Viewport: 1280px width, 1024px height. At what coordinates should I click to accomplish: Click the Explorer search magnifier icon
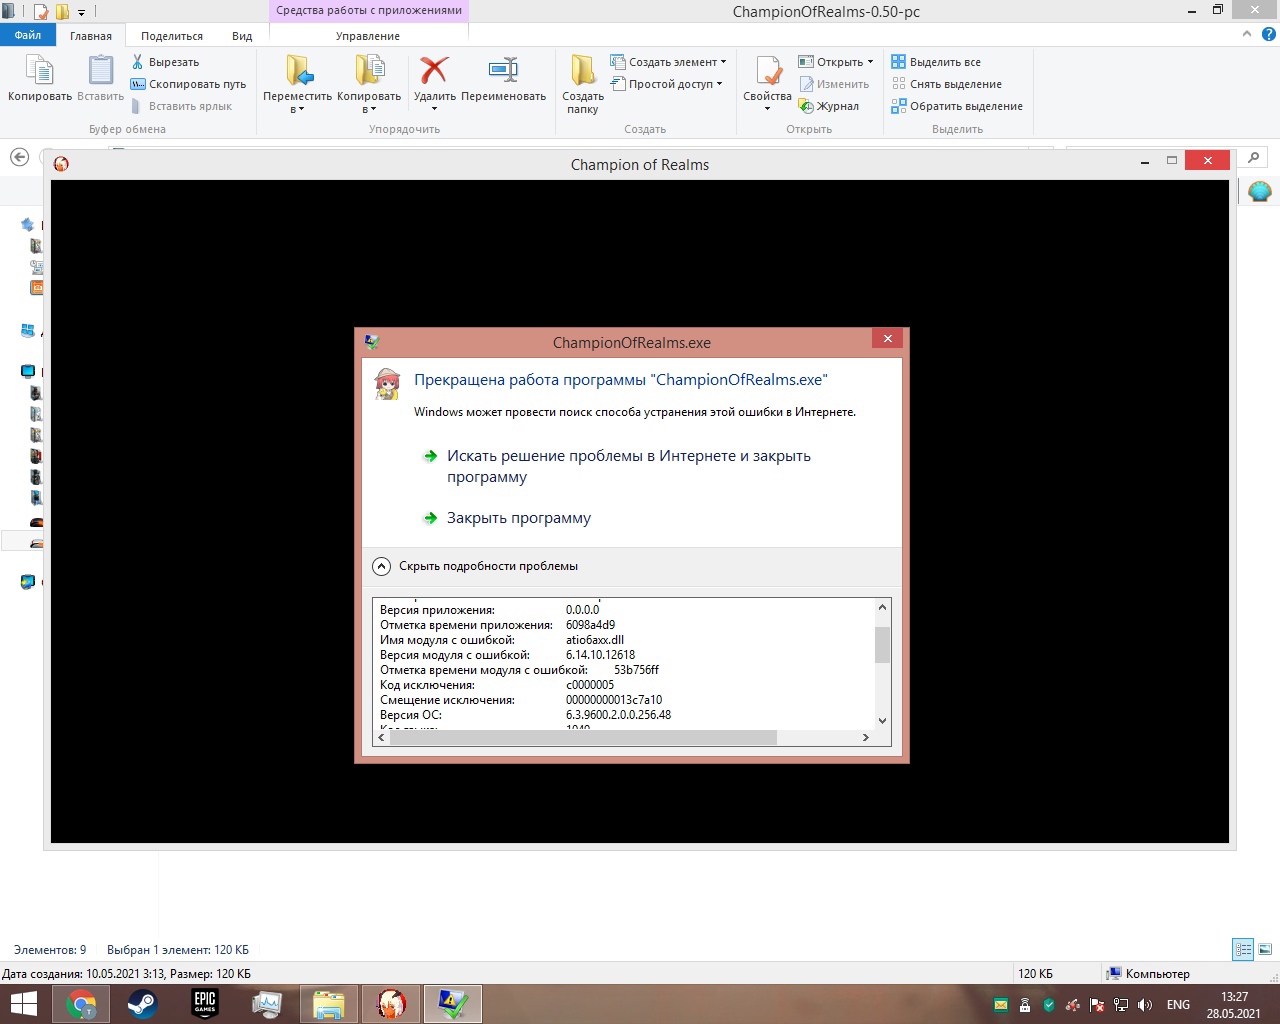tap(1253, 157)
